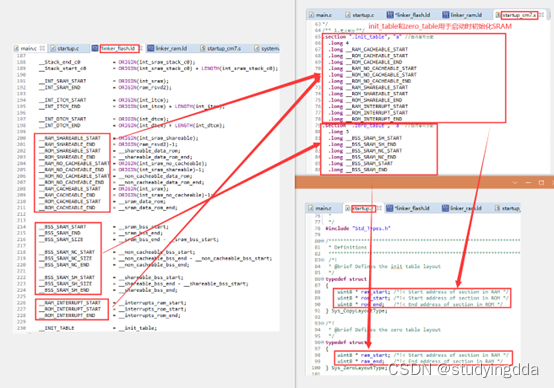Click __INT_DTCM_END symbol on line 198
The width and height of the screenshot is (554, 388).
pyautogui.click(x=60, y=125)
